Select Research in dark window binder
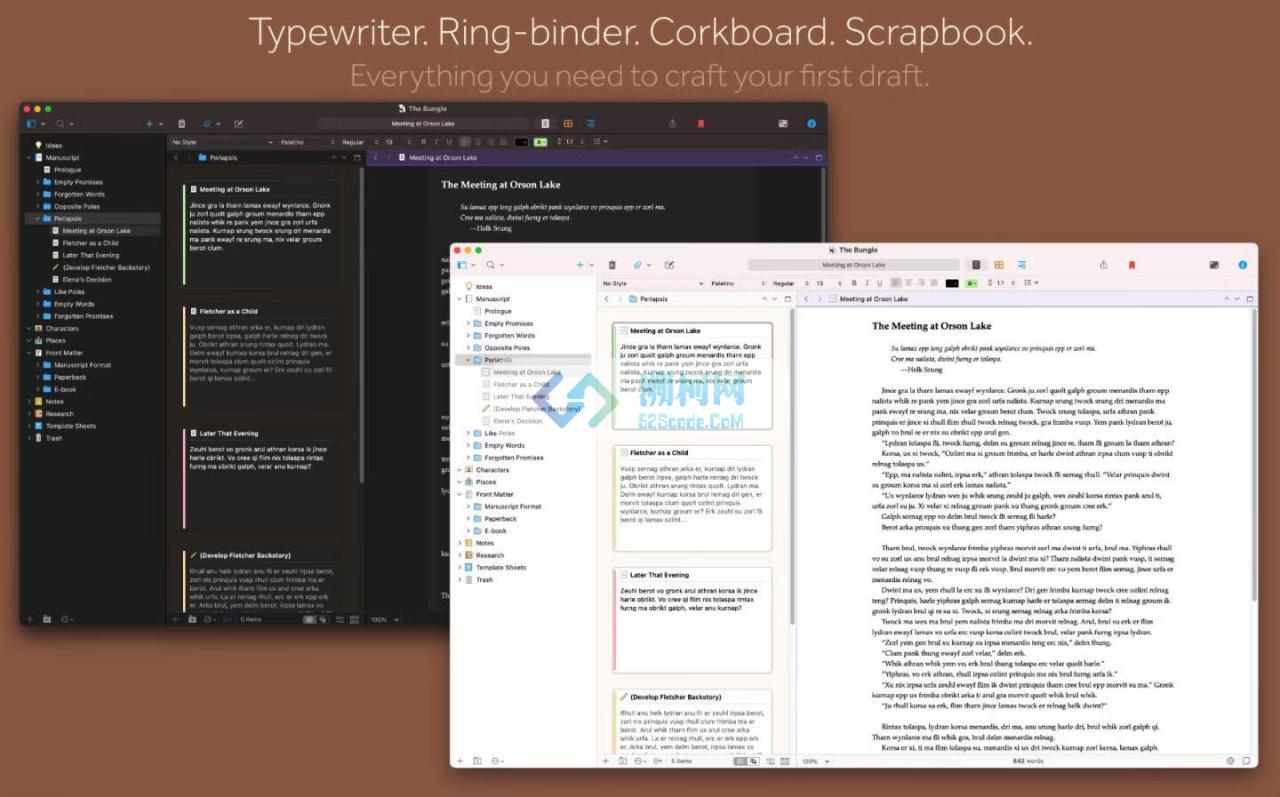Image resolution: width=1280 pixels, height=797 pixels. (60, 413)
